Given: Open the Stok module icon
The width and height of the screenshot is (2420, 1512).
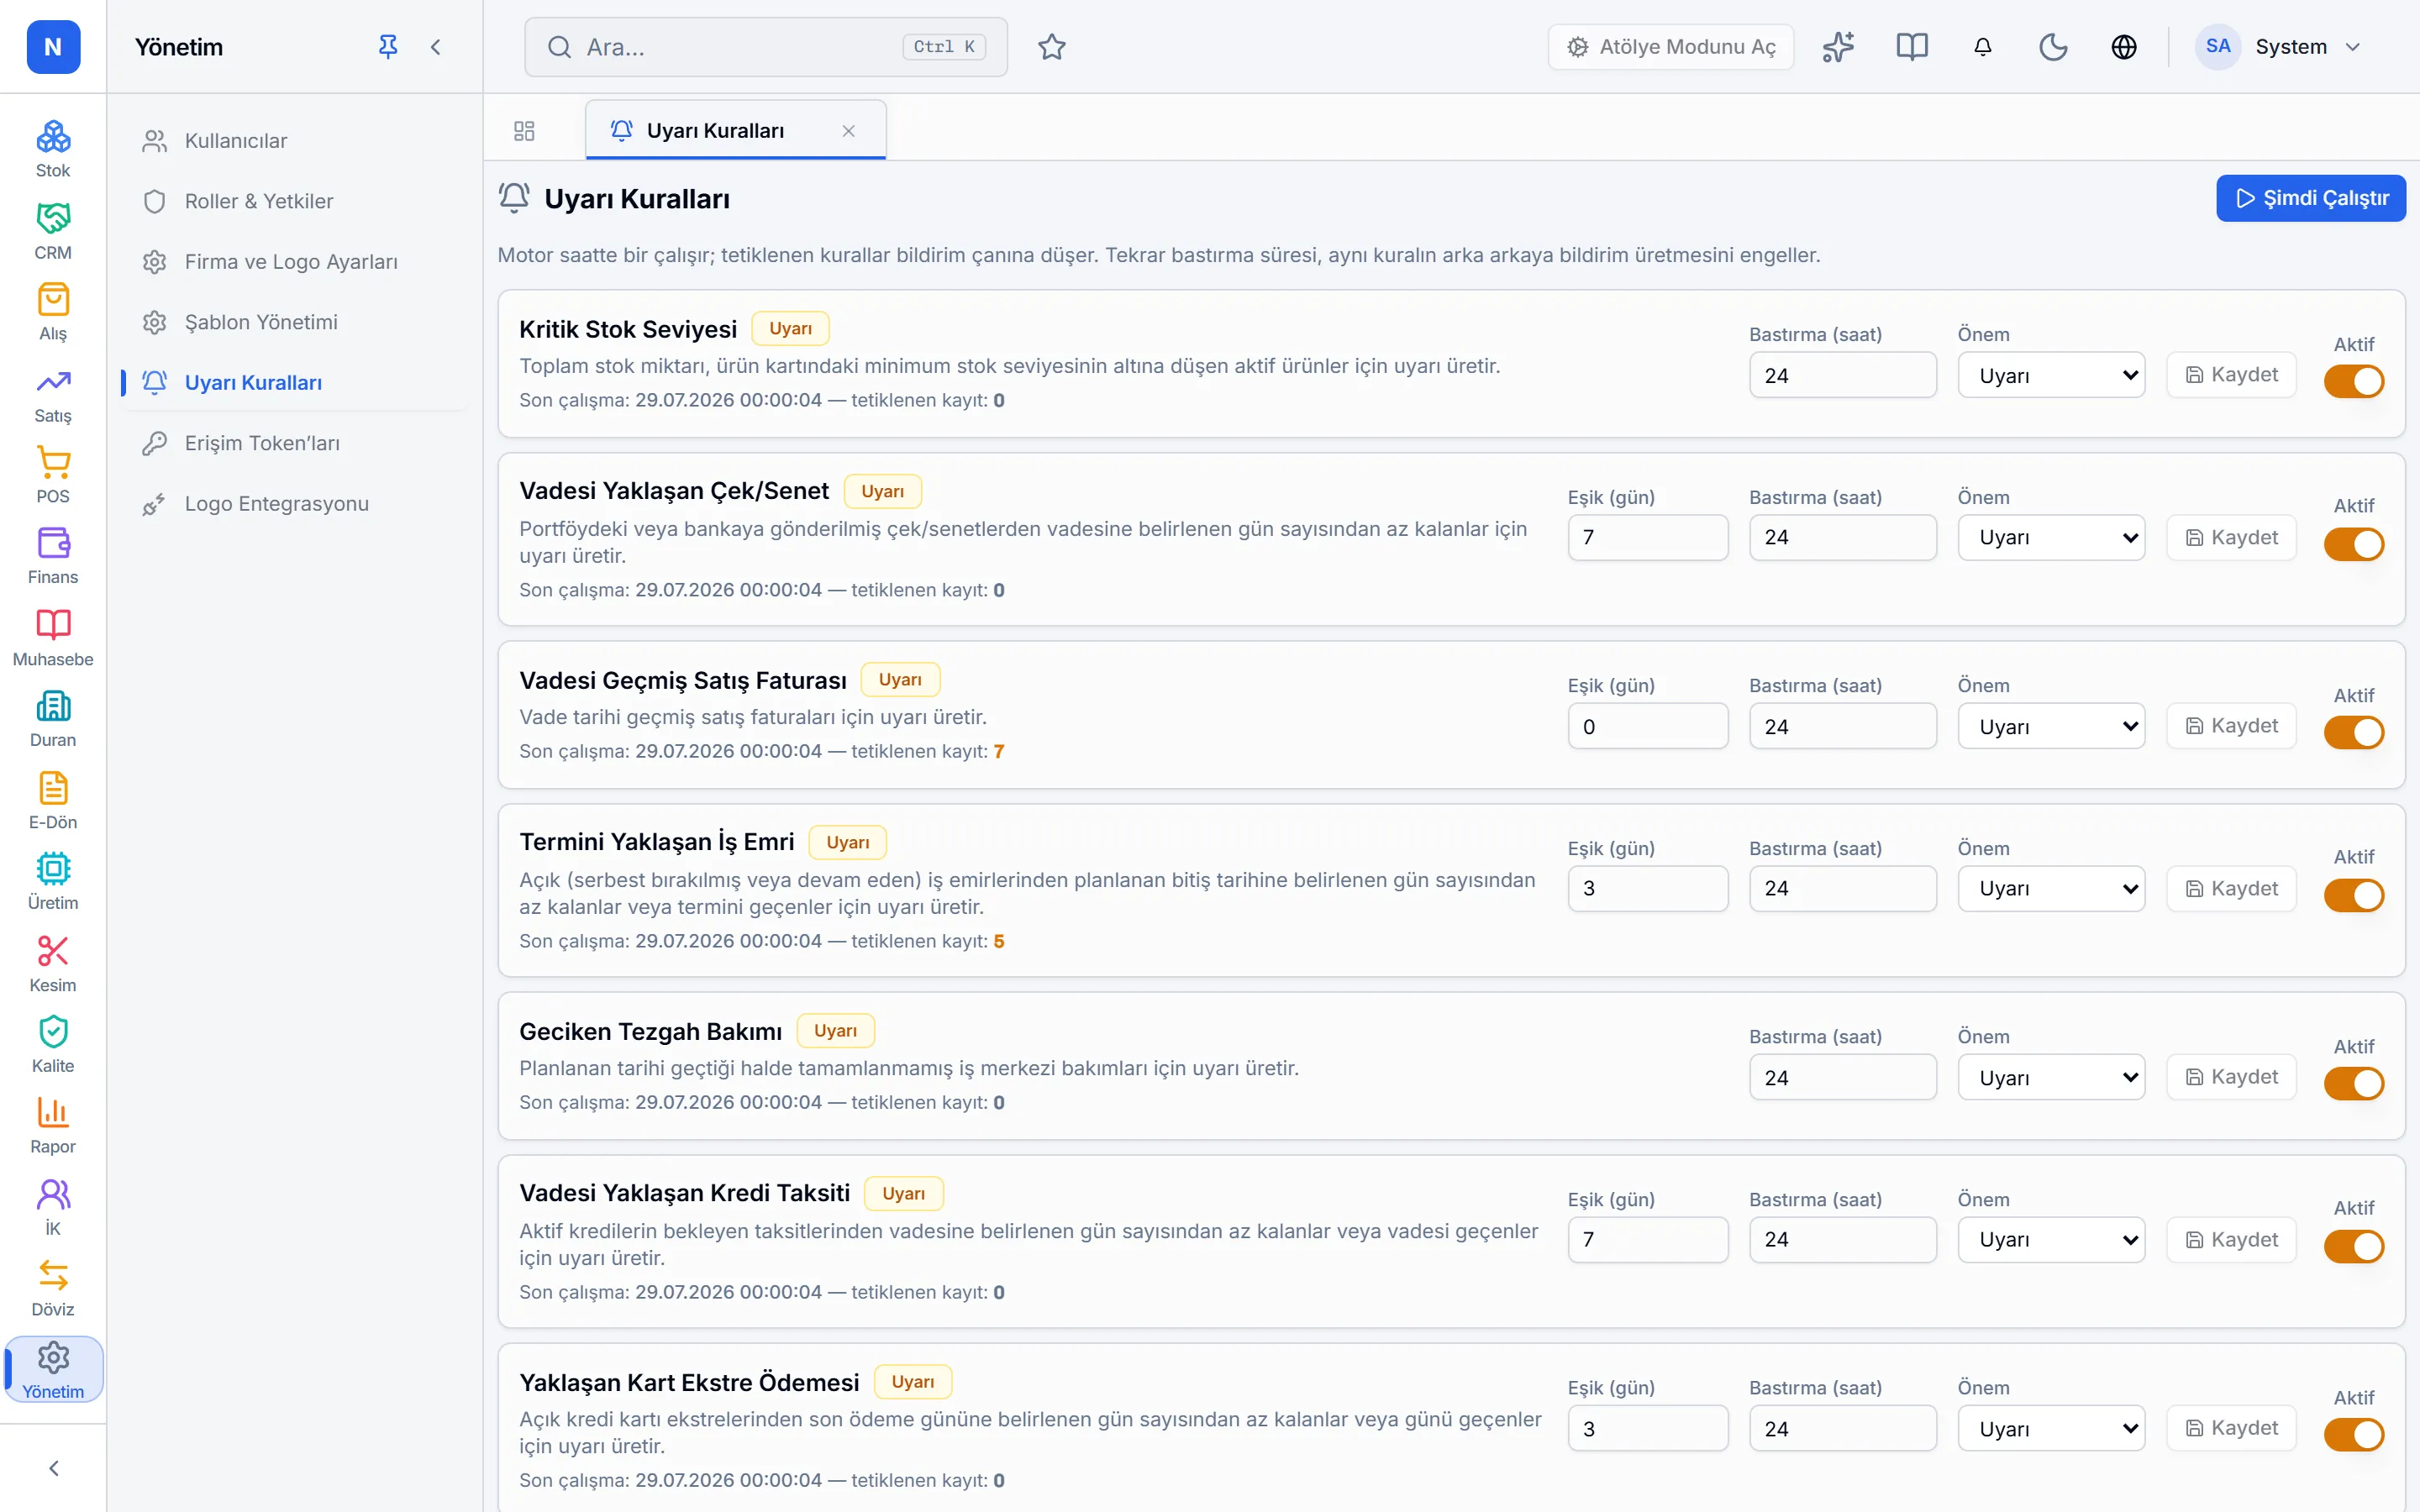Looking at the screenshot, I should click(x=53, y=137).
